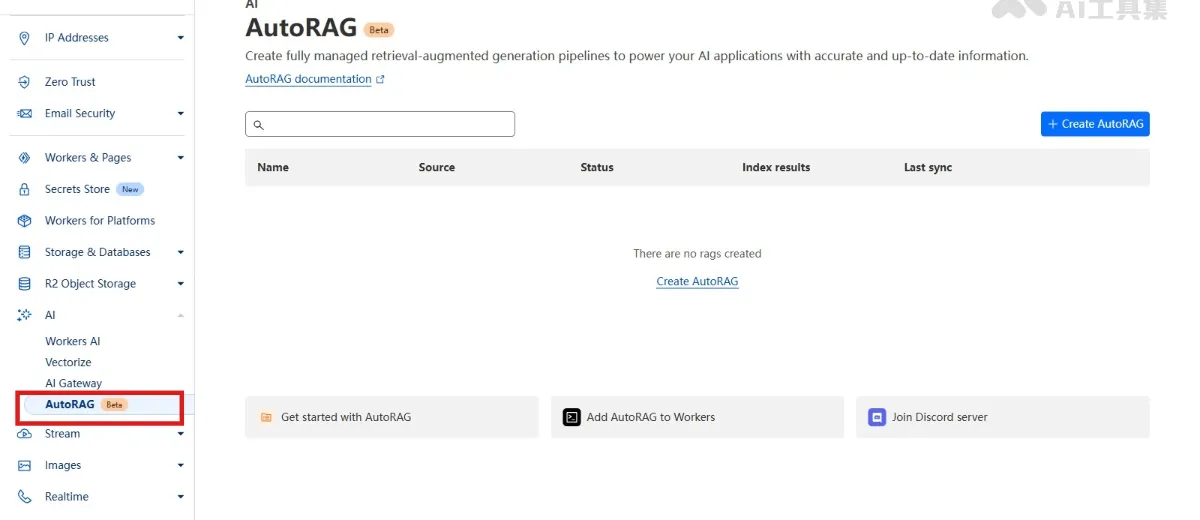The height and width of the screenshot is (520, 1200).
Task: Focus the AutoRAG search field
Action: click(x=380, y=124)
